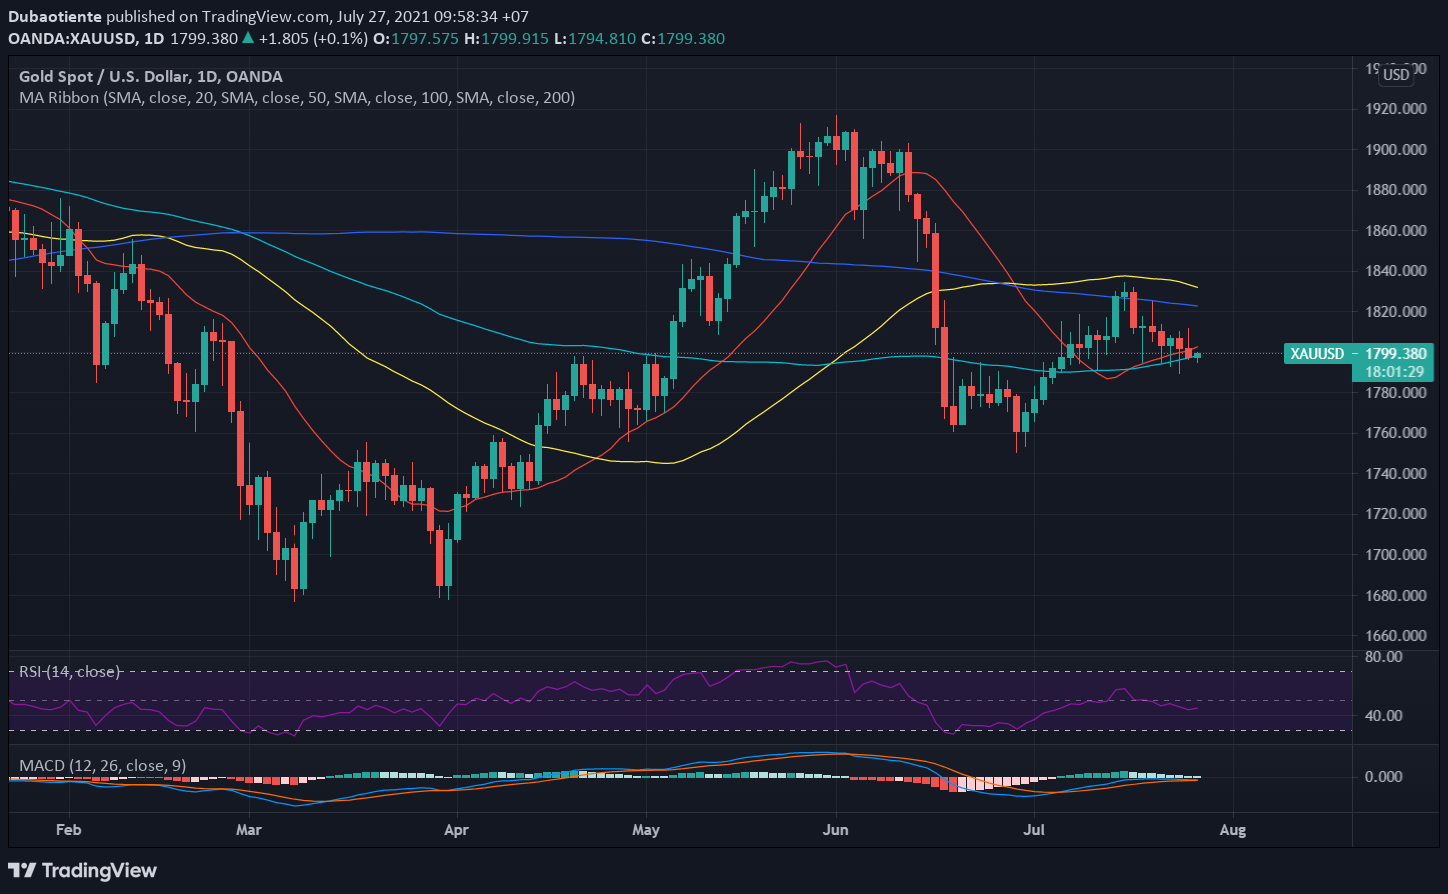Click the MACD (12, 26, close, 9) label

click(x=102, y=766)
